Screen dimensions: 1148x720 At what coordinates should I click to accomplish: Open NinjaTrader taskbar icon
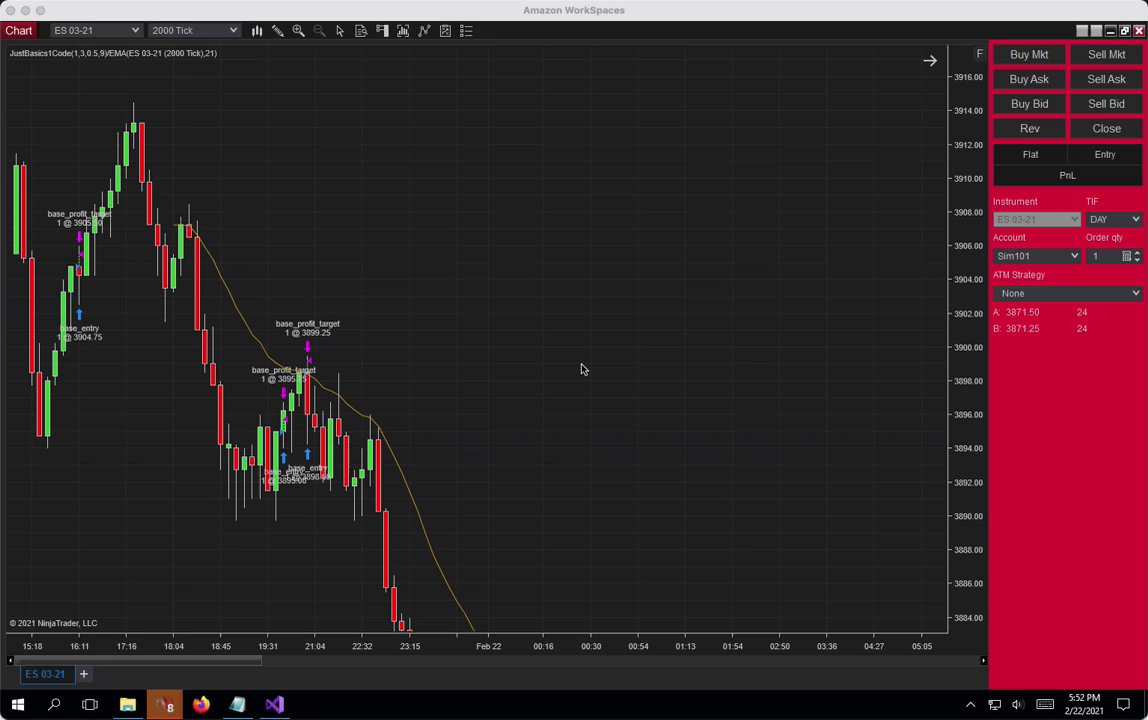pyautogui.click(x=164, y=705)
